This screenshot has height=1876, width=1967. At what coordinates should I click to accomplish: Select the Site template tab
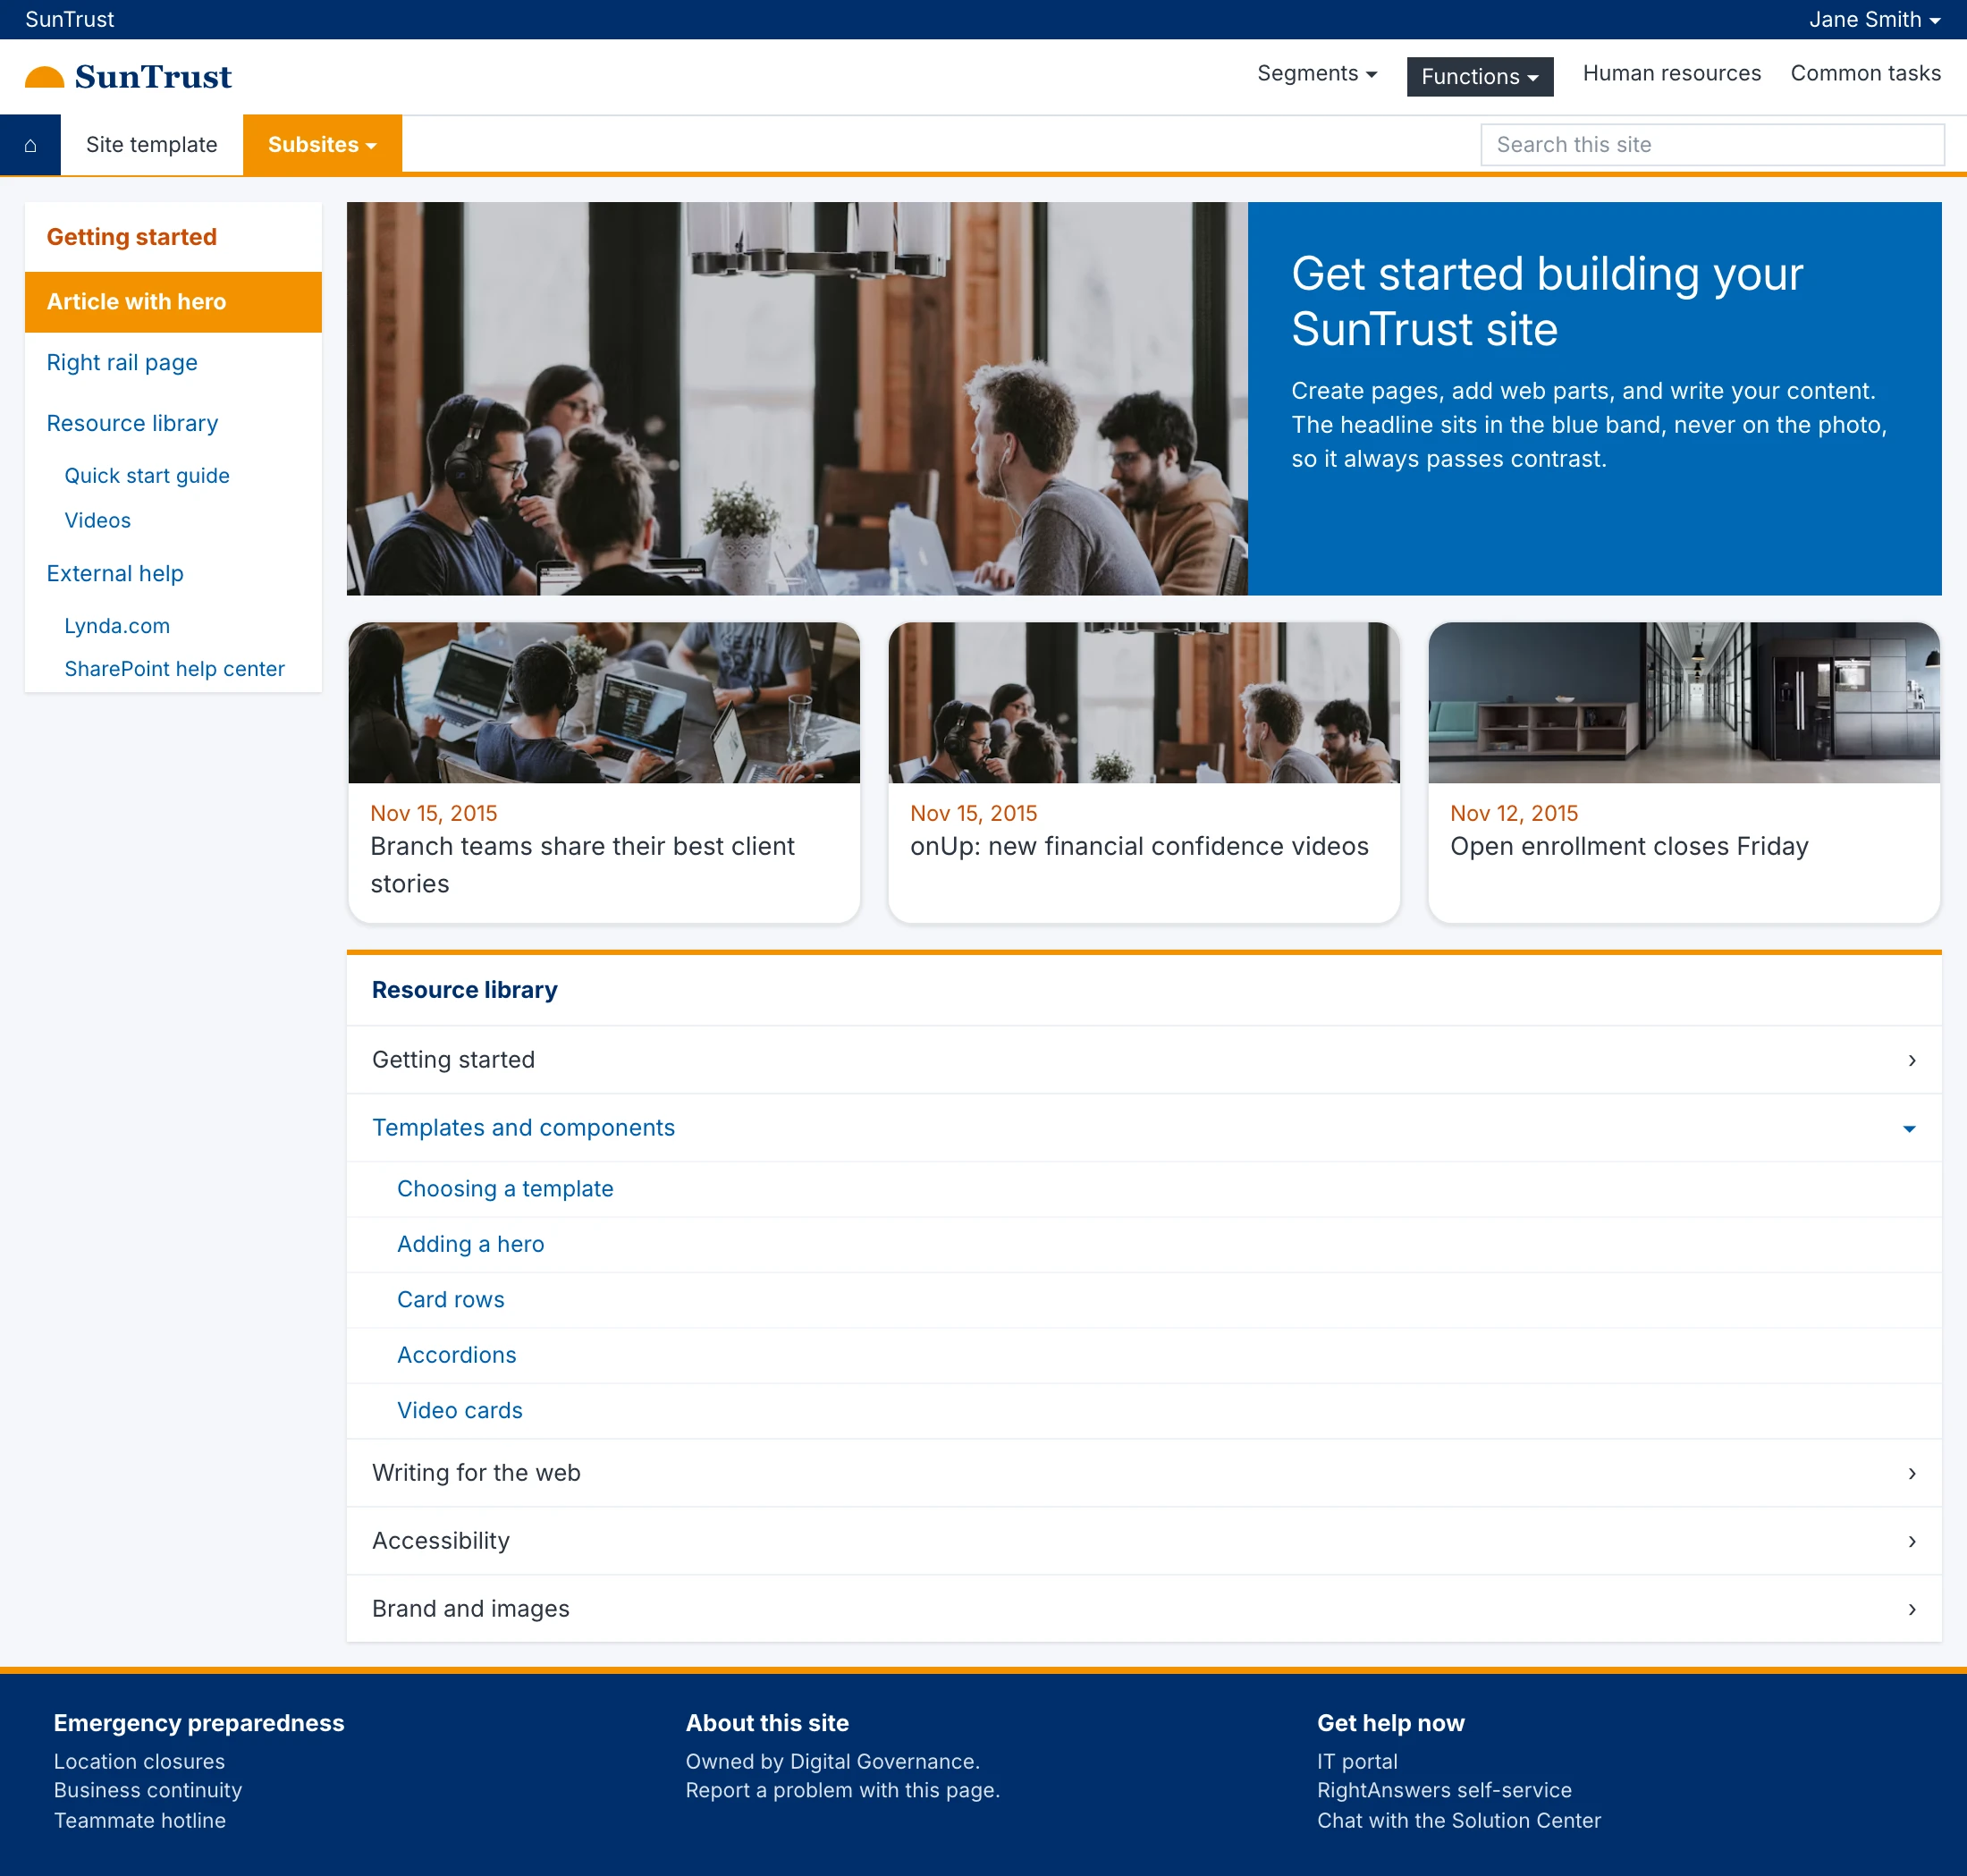[x=152, y=145]
